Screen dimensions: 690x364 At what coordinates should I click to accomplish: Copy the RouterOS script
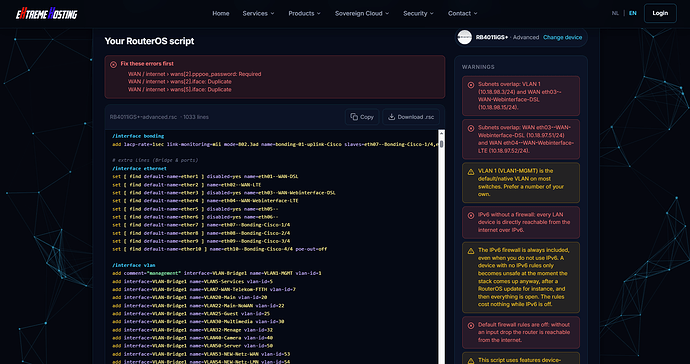pyautogui.click(x=362, y=117)
